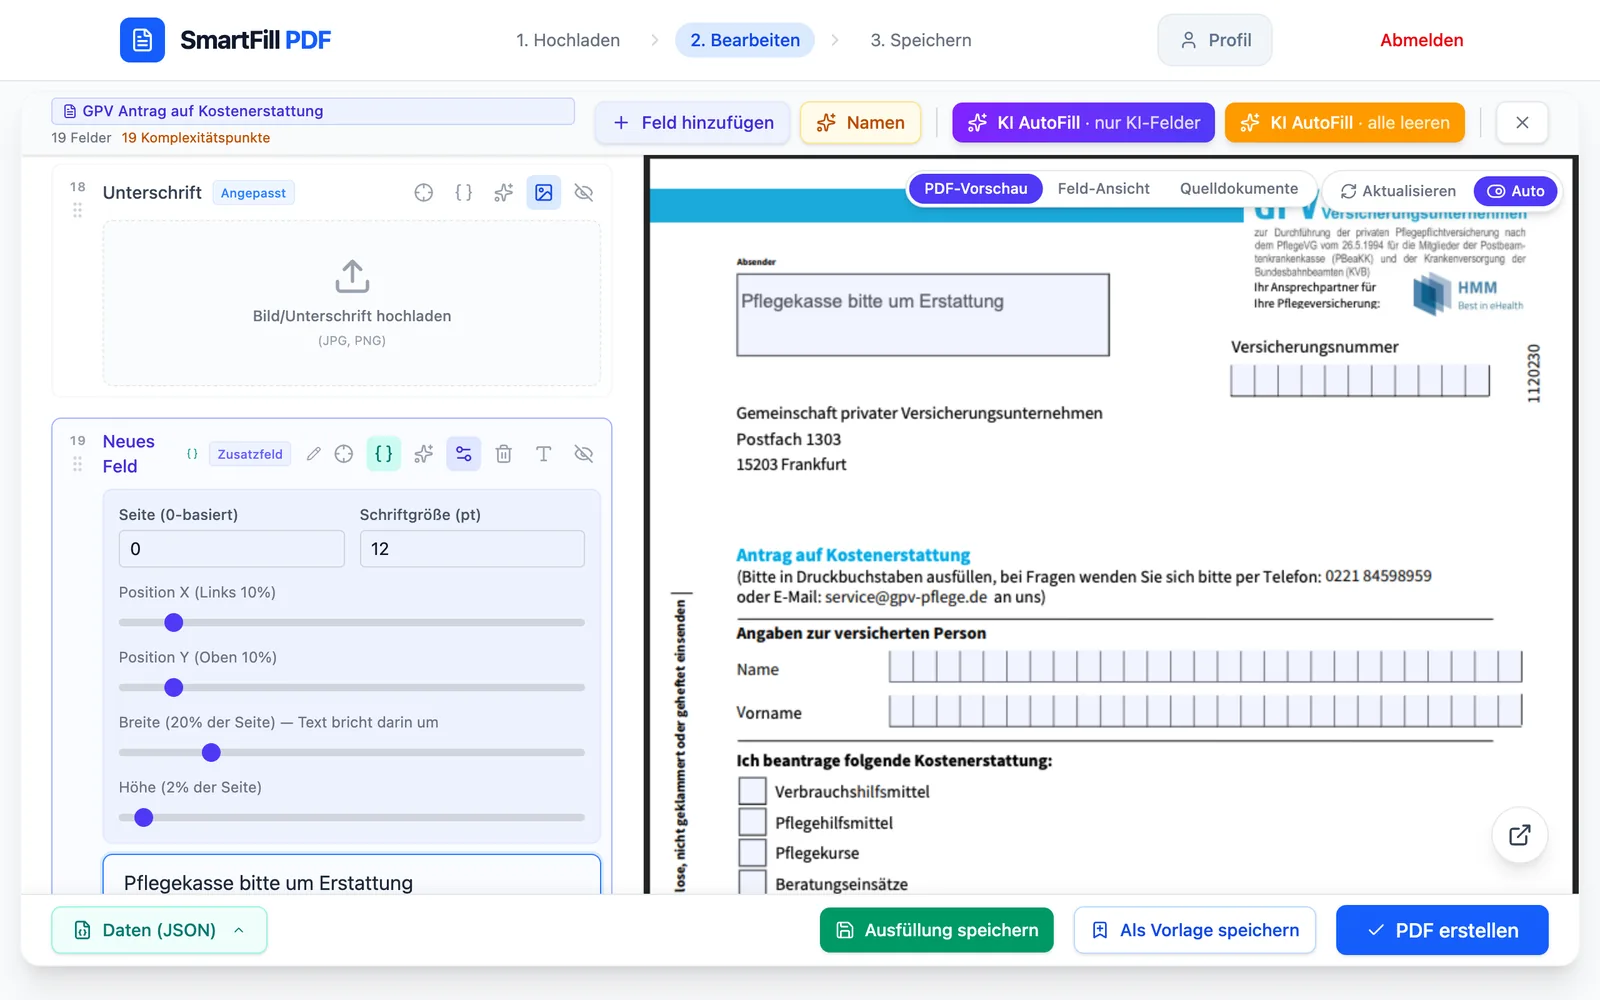Click PDF erstellen button

[1442, 930]
